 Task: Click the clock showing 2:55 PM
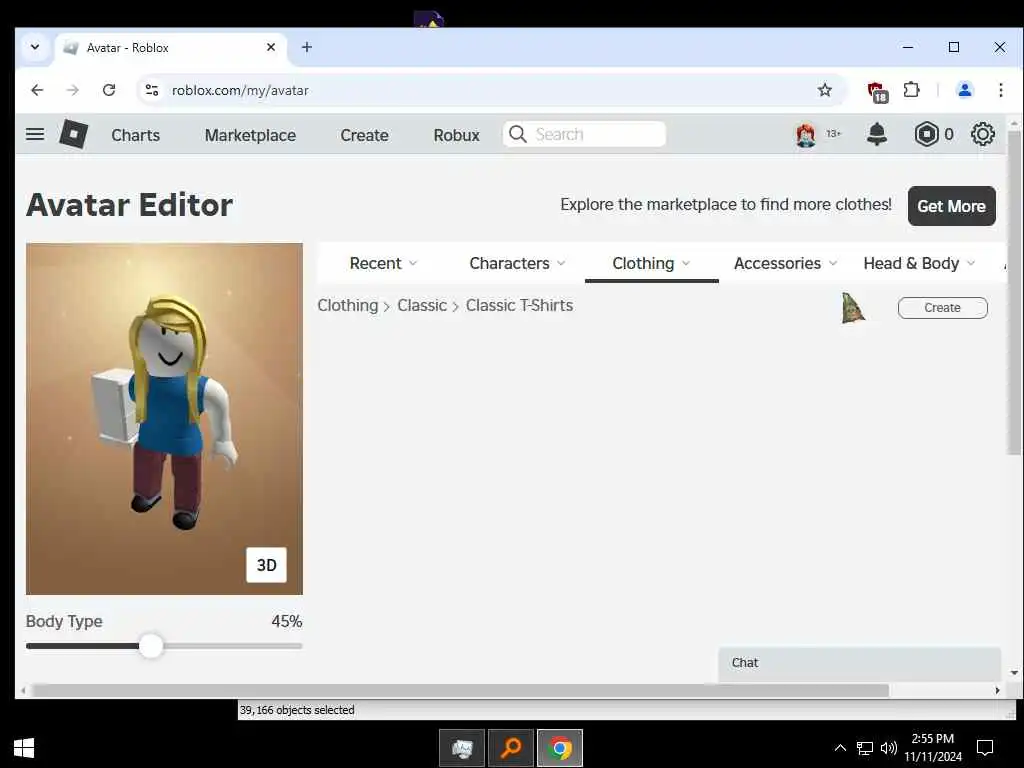933,739
